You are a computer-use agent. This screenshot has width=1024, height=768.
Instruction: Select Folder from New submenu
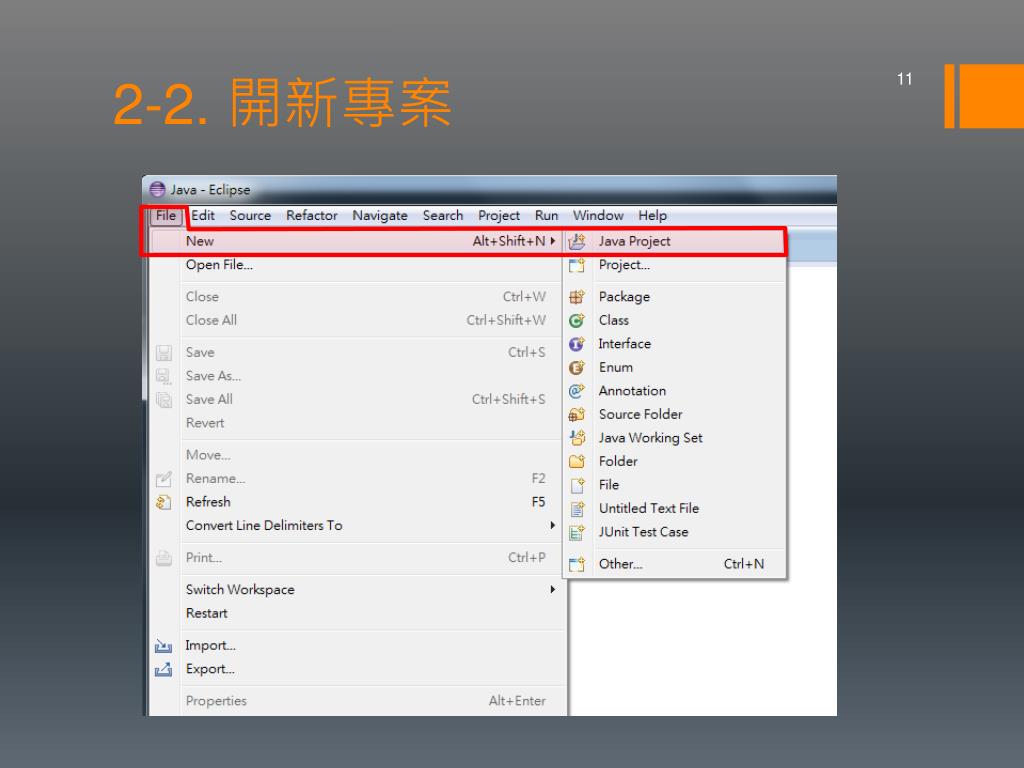675,462
